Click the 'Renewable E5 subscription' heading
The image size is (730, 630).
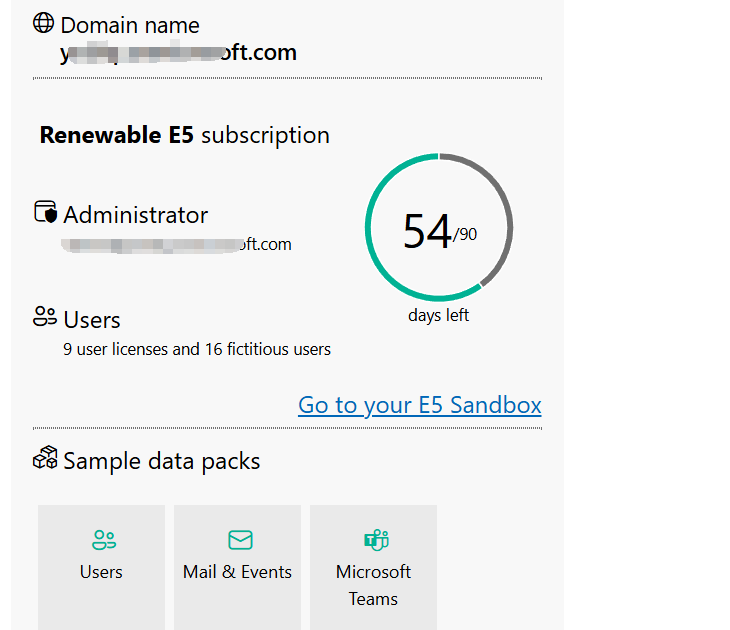pyautogui.click(x=185, y=135)
